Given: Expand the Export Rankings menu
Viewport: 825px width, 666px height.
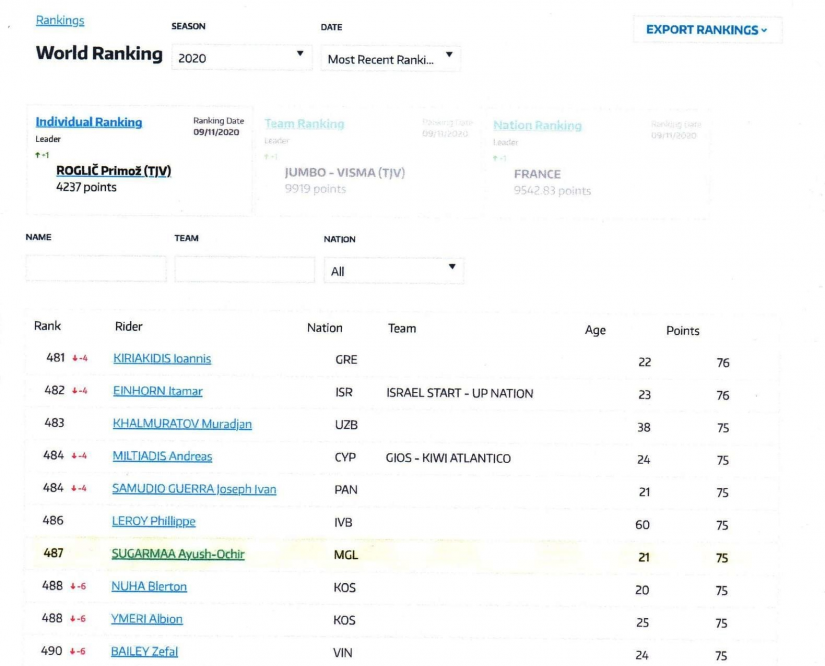Looking at the screenshot, I should tap(707, 30).
